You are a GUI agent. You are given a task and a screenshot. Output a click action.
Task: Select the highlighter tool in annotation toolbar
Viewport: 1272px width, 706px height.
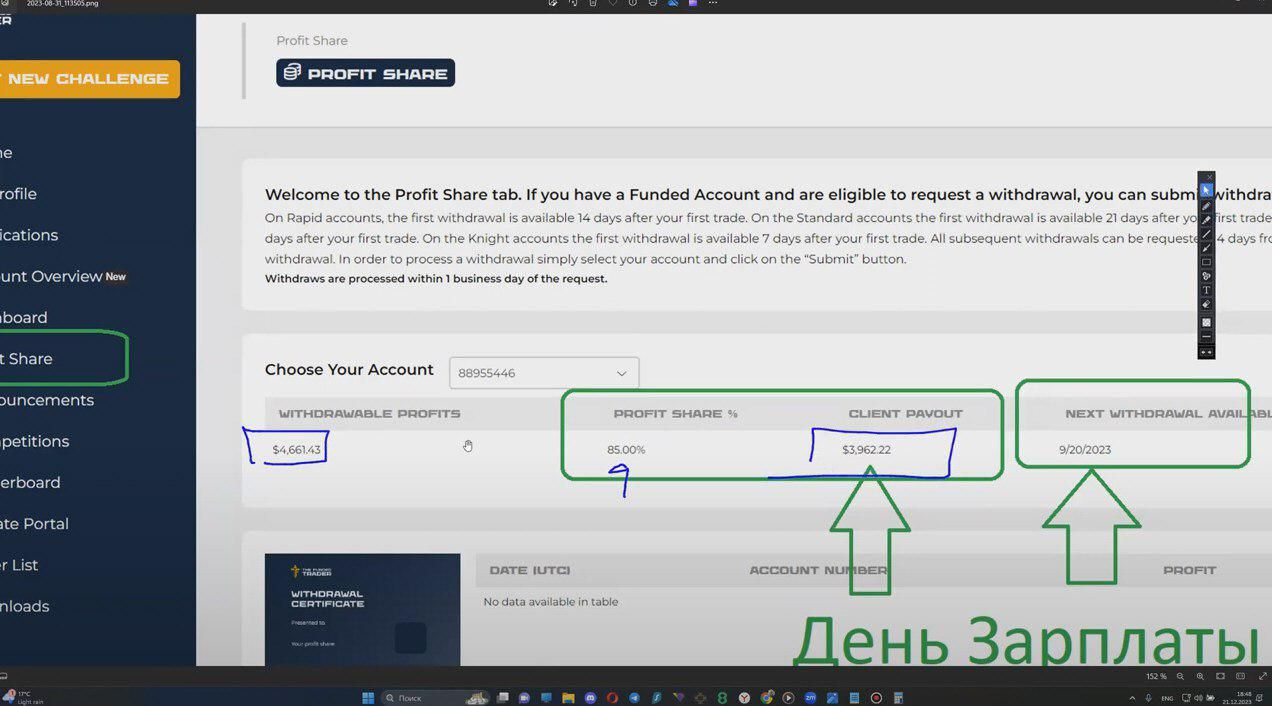coord(1206,219)
